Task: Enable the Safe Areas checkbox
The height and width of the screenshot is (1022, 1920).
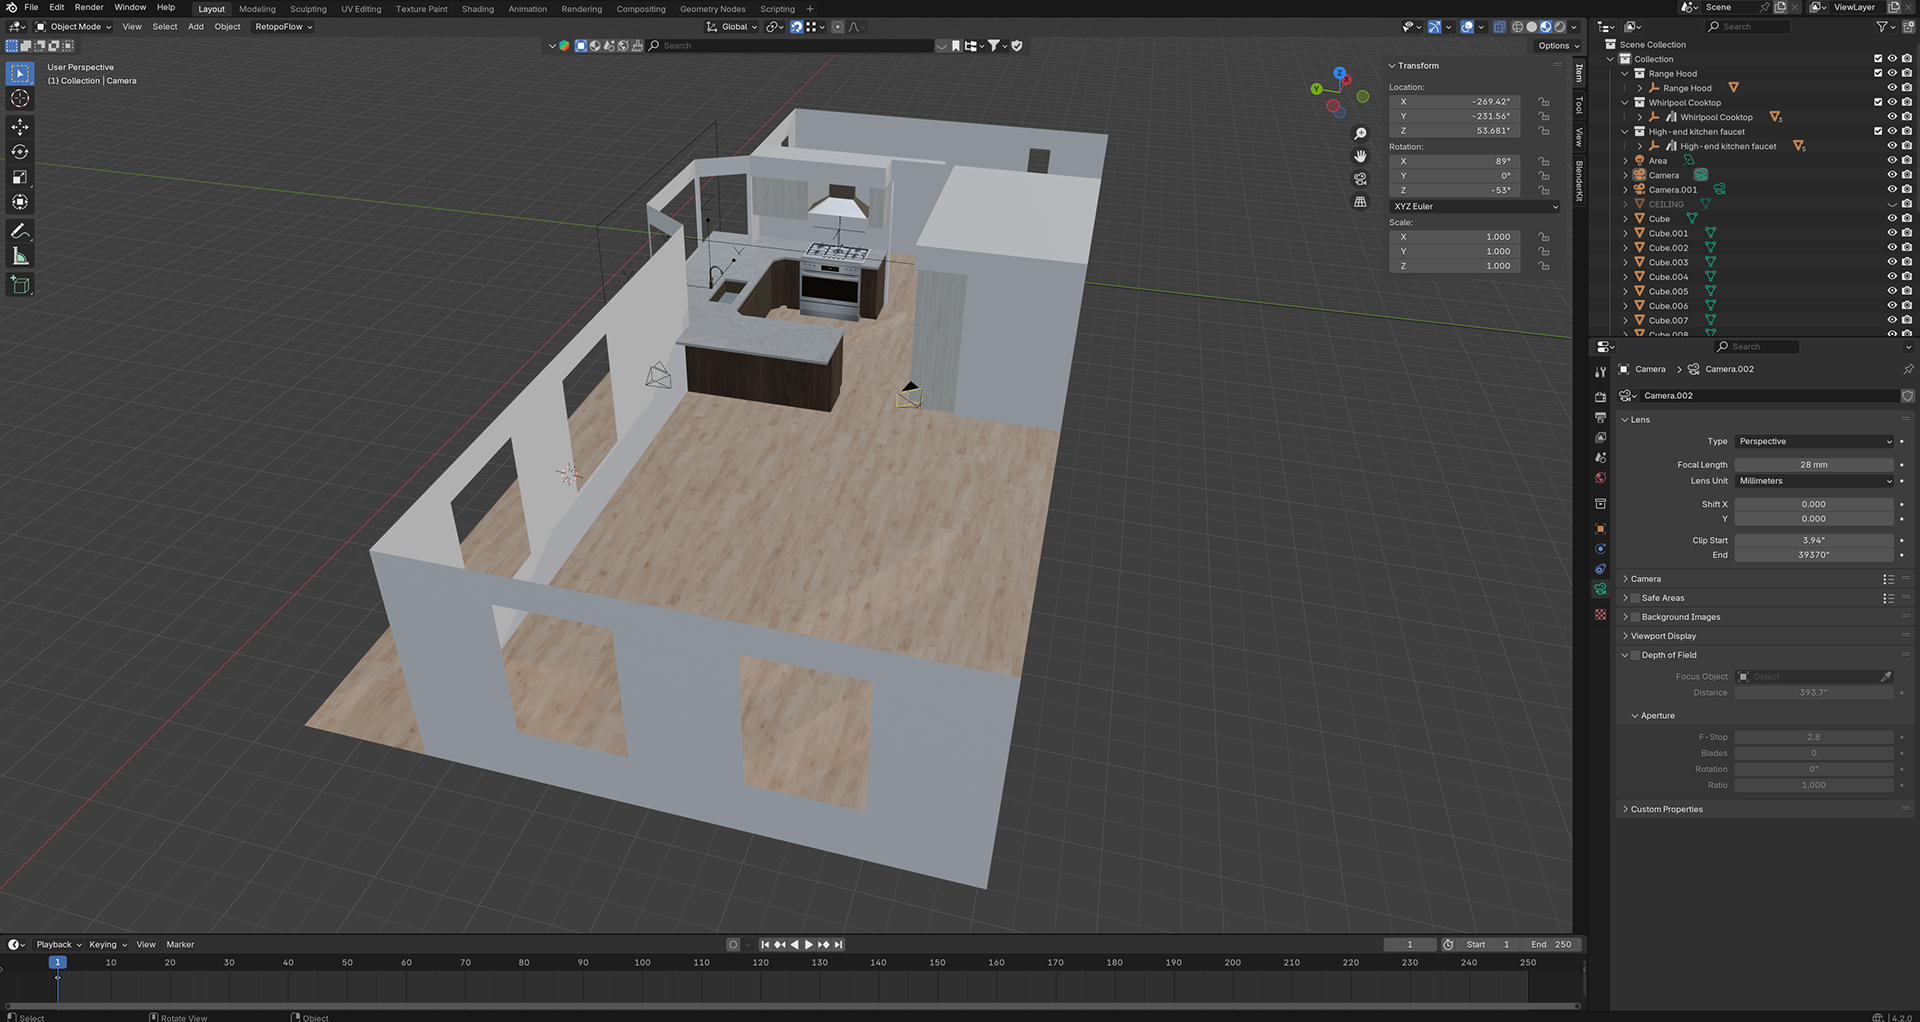Action: tap(1636, 598)
